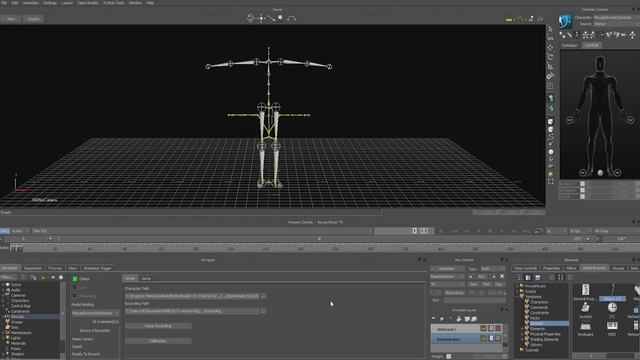
Task: Switch to the Dopesheet tab
Action: click(x=33, y=268)
